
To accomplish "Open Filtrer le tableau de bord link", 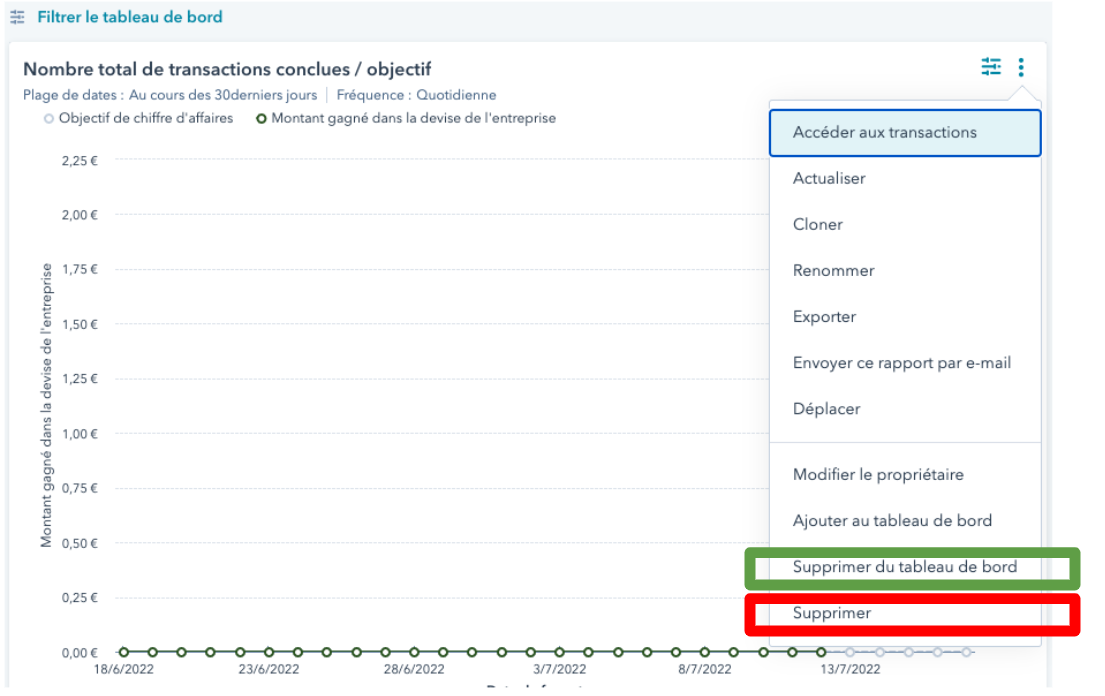I will coord(130,17).
